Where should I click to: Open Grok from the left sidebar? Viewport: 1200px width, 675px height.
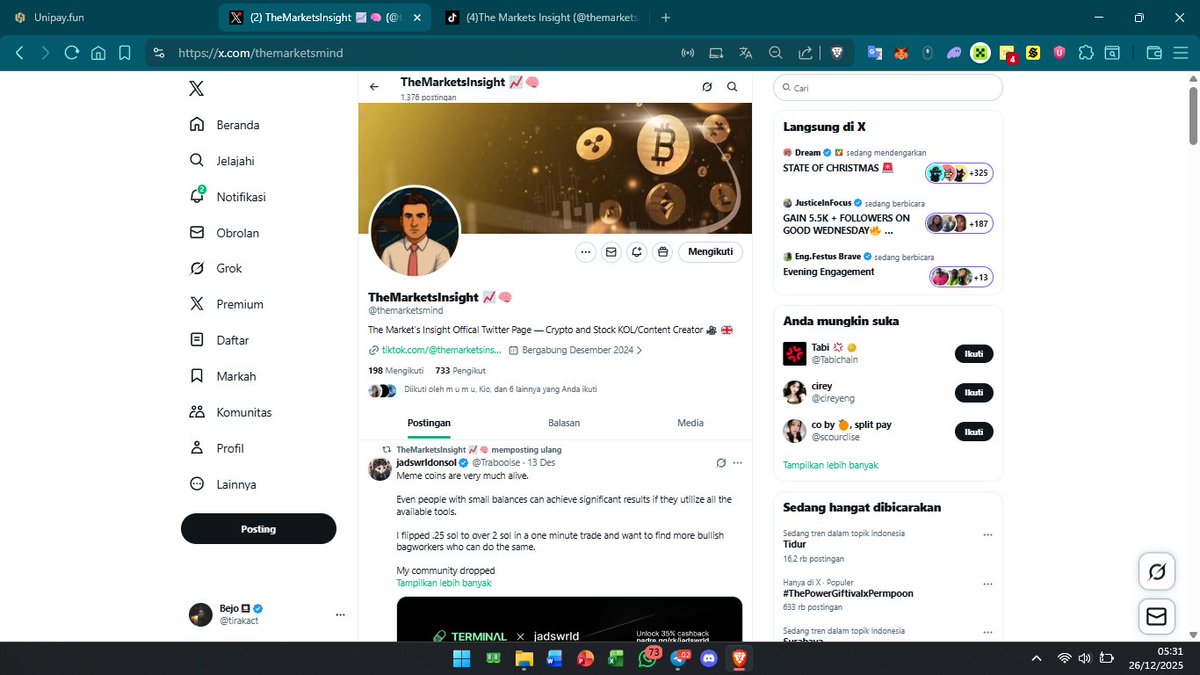click(228, 268)
